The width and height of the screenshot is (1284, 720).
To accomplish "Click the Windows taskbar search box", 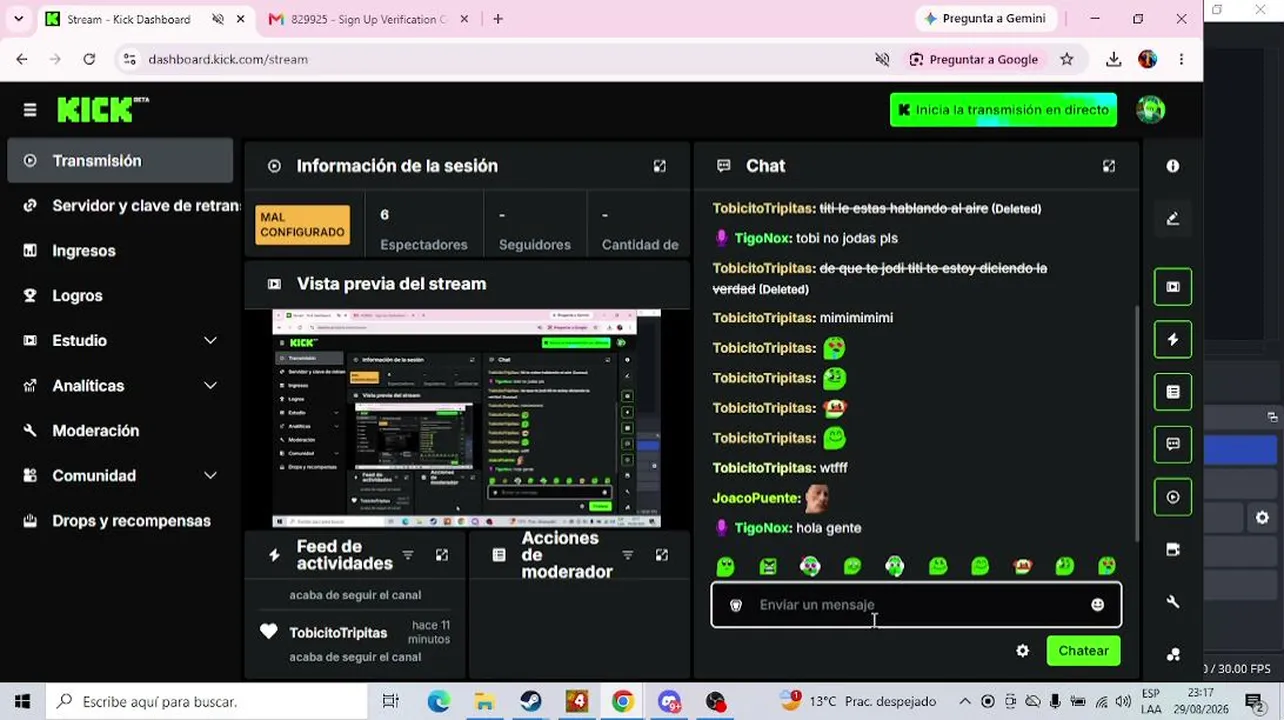I will (208, 702).
